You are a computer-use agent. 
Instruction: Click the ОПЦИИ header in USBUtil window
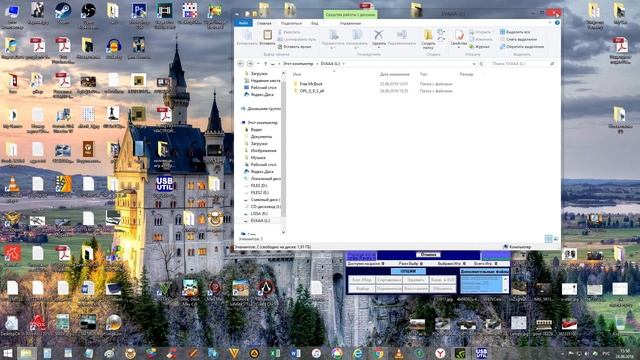click(408, 271)
